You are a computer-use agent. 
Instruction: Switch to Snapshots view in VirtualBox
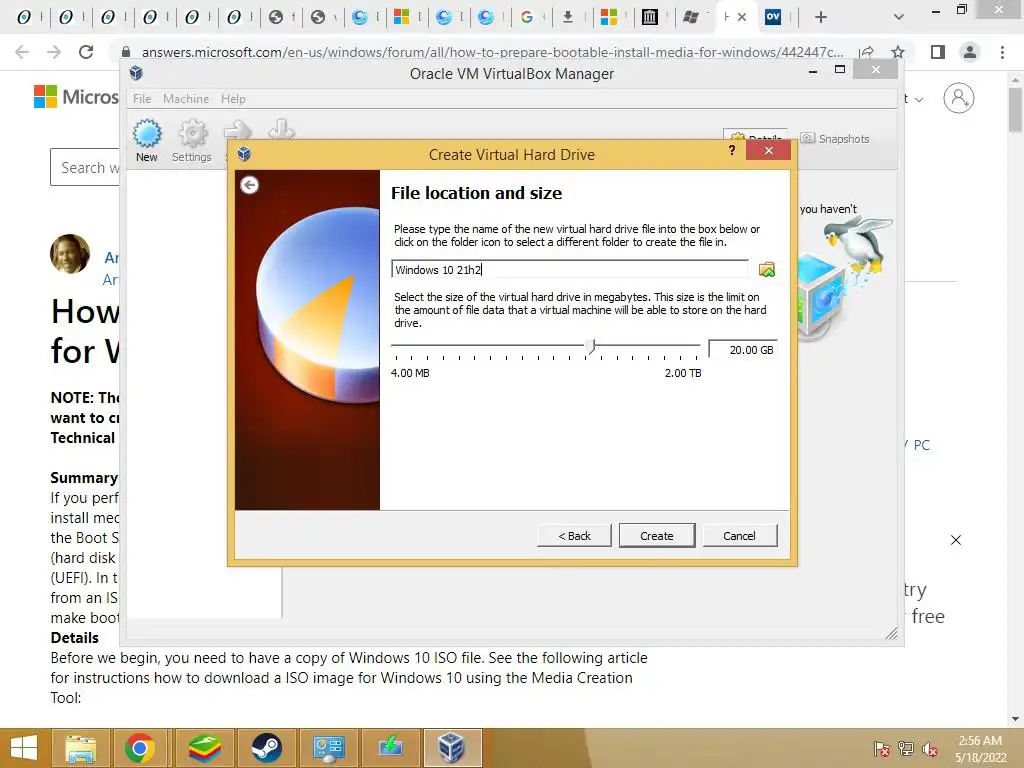coord(835,138)
